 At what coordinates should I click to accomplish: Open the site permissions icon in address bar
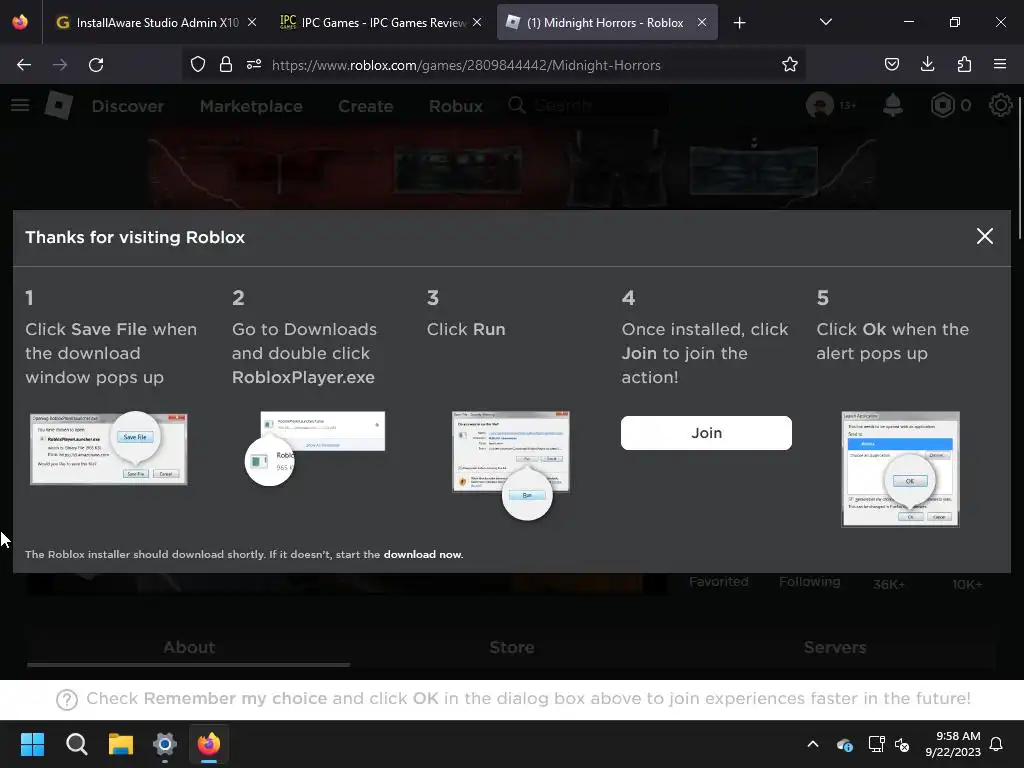coord(254,65)
